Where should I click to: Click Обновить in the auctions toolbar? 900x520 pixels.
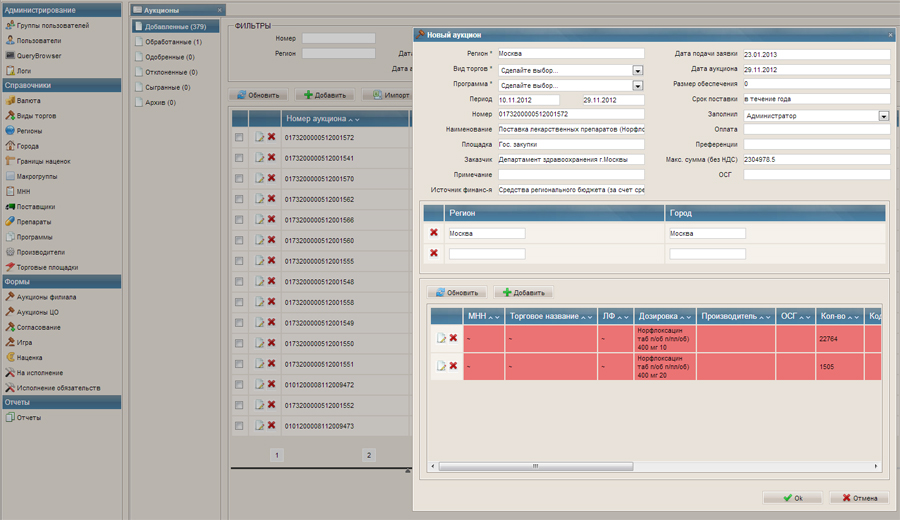[258, 95]
